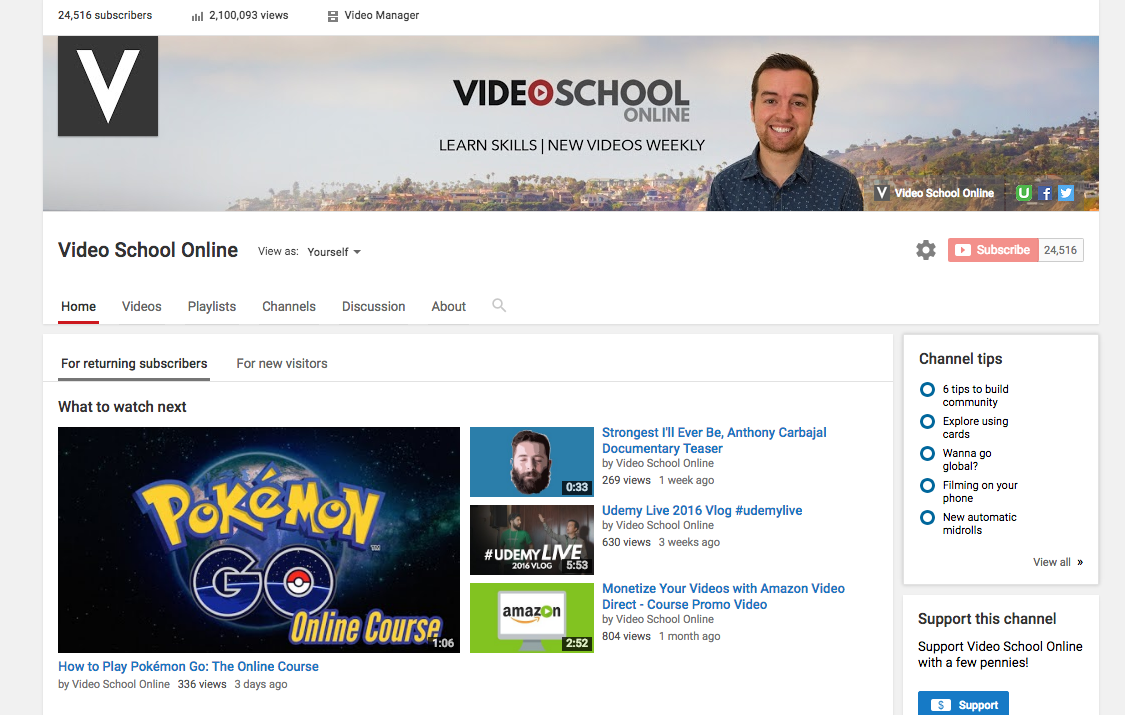Open the channel search magnifier icon
This screenshot has height=715, width=1125.
click(499, 306)
